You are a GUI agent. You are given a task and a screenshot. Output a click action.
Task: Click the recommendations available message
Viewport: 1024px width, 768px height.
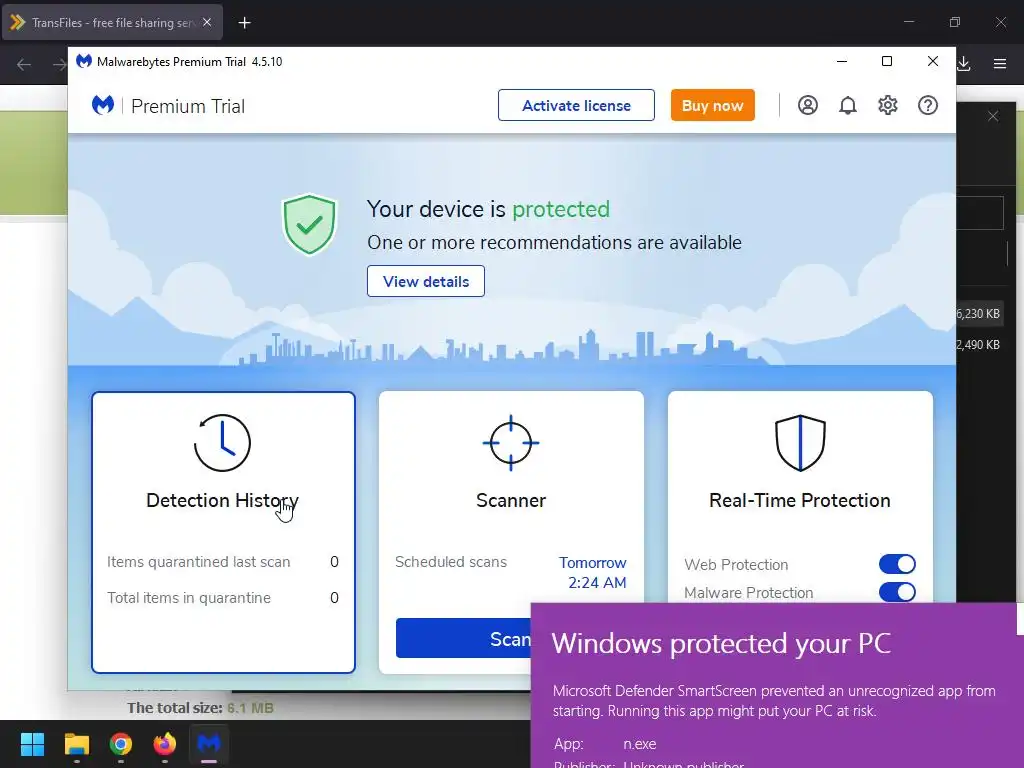coord(554,242)
